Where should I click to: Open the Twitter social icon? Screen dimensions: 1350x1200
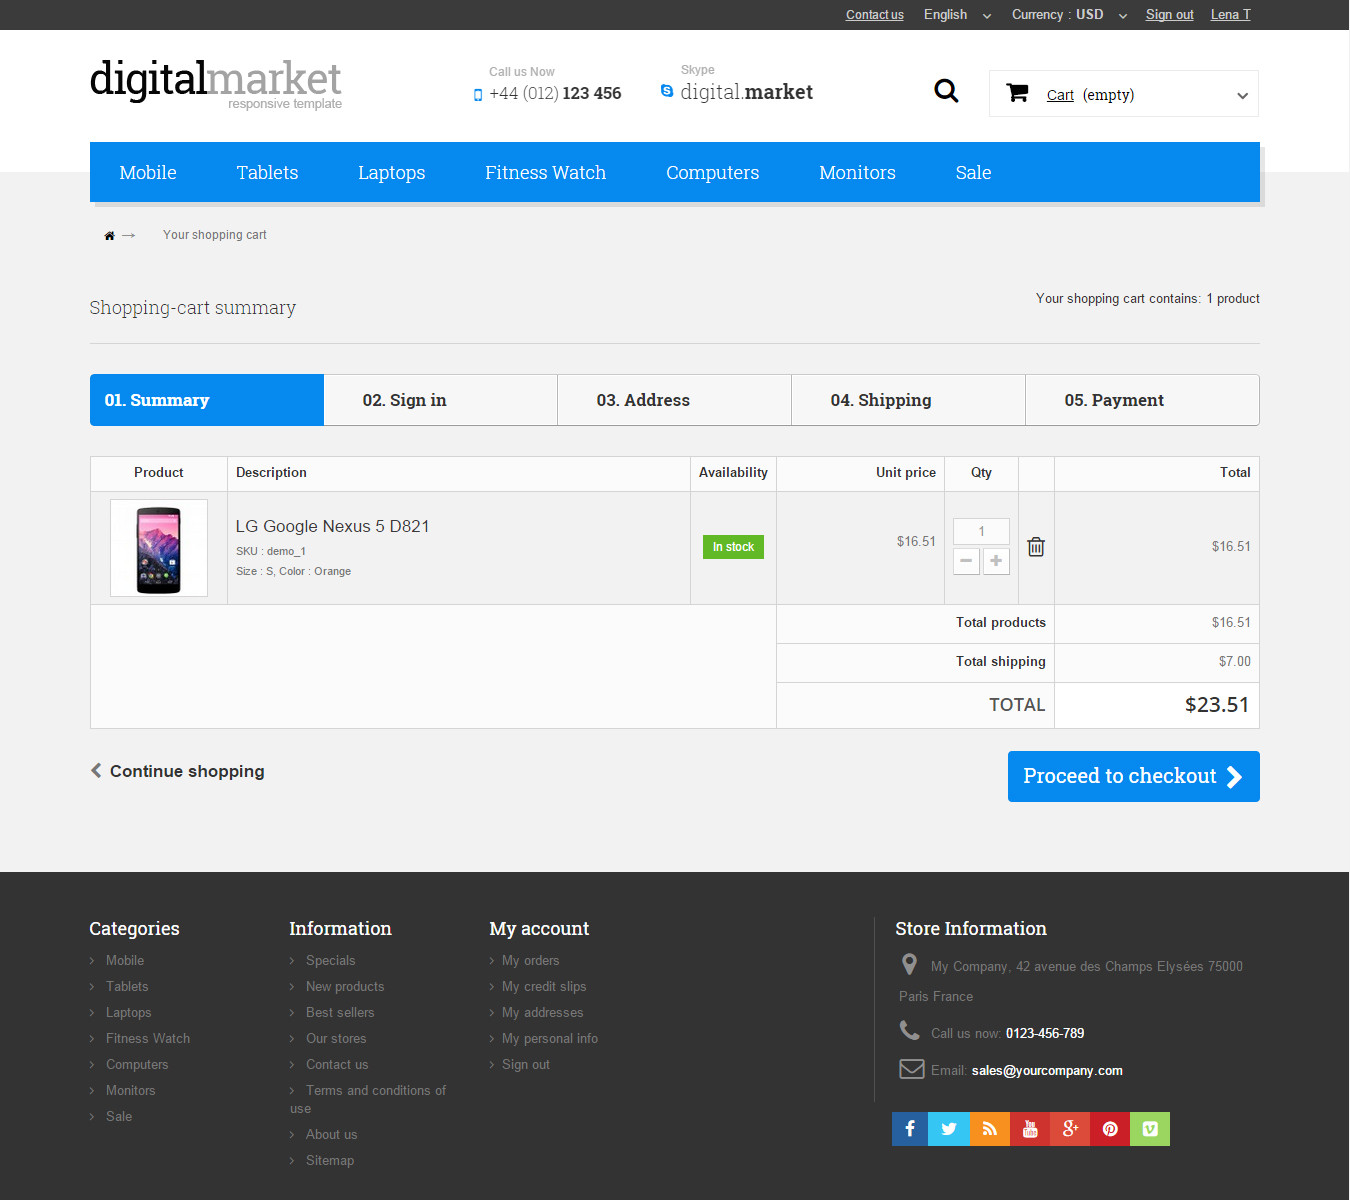[x=949, y=1129]
